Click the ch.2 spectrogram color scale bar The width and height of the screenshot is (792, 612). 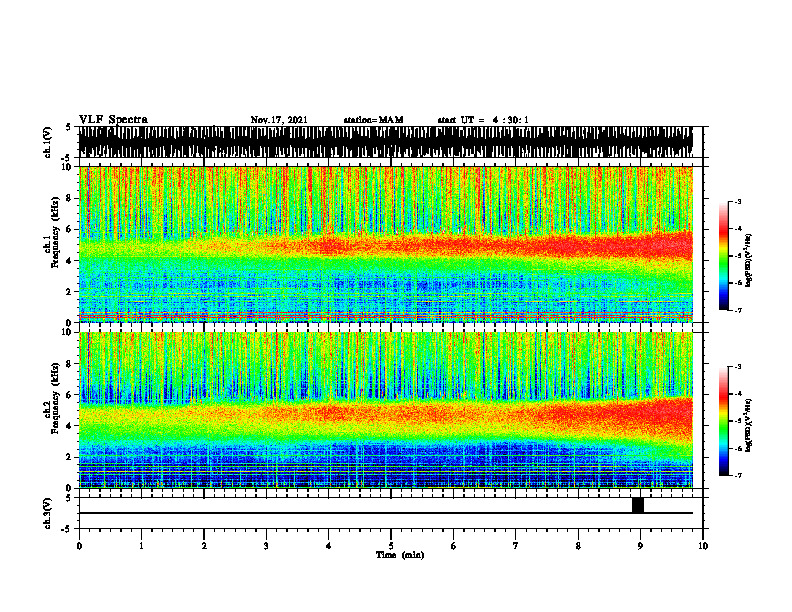coord(723,421)
